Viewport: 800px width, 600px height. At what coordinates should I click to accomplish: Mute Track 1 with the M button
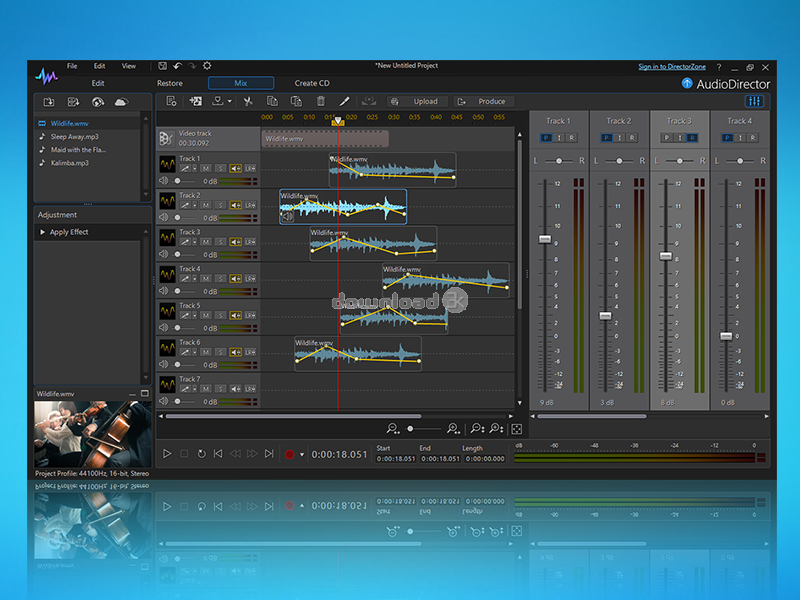tap(206, 168)
